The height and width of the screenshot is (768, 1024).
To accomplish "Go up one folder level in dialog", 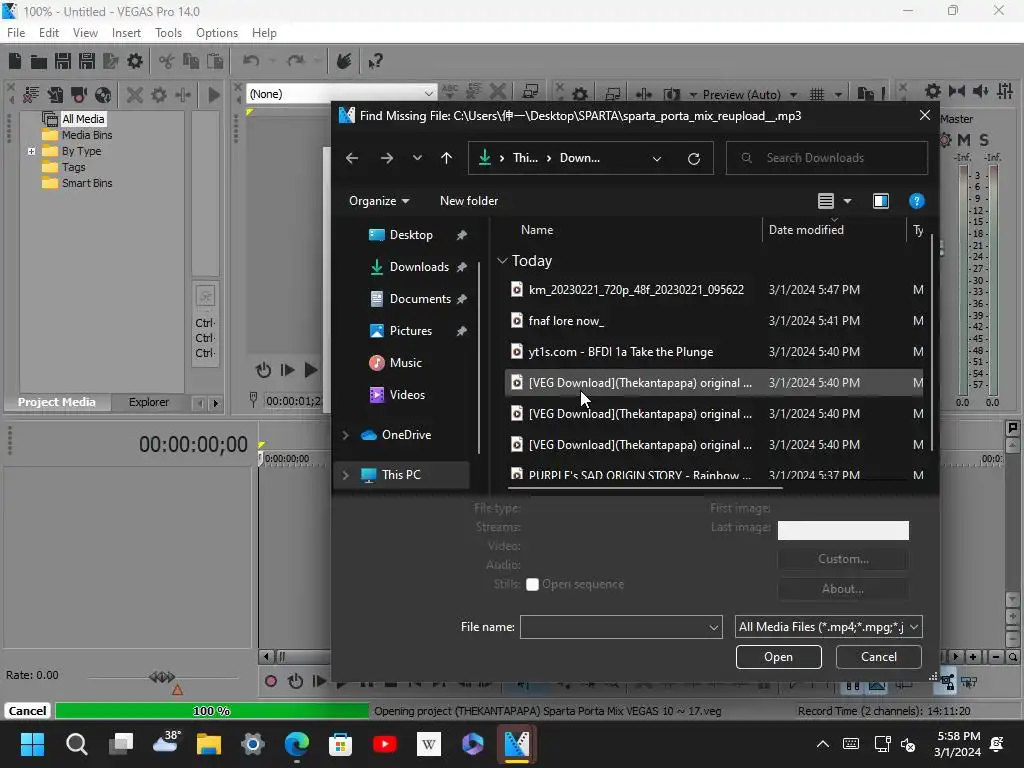I will tap(447, 158).
